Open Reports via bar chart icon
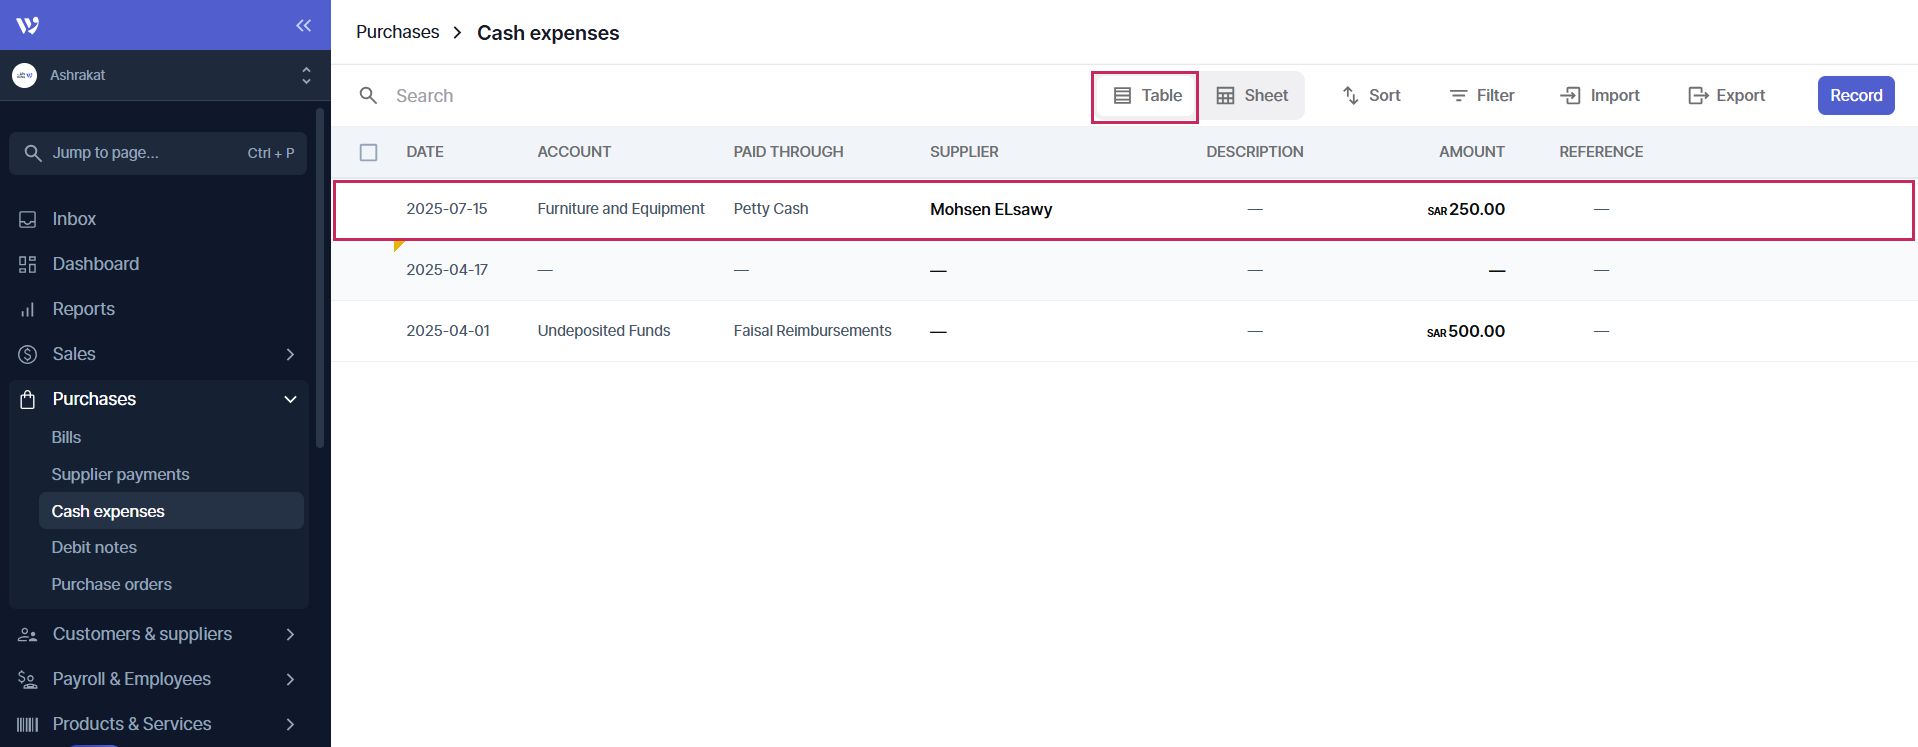 pyautogui.click(x=28, y=310)
